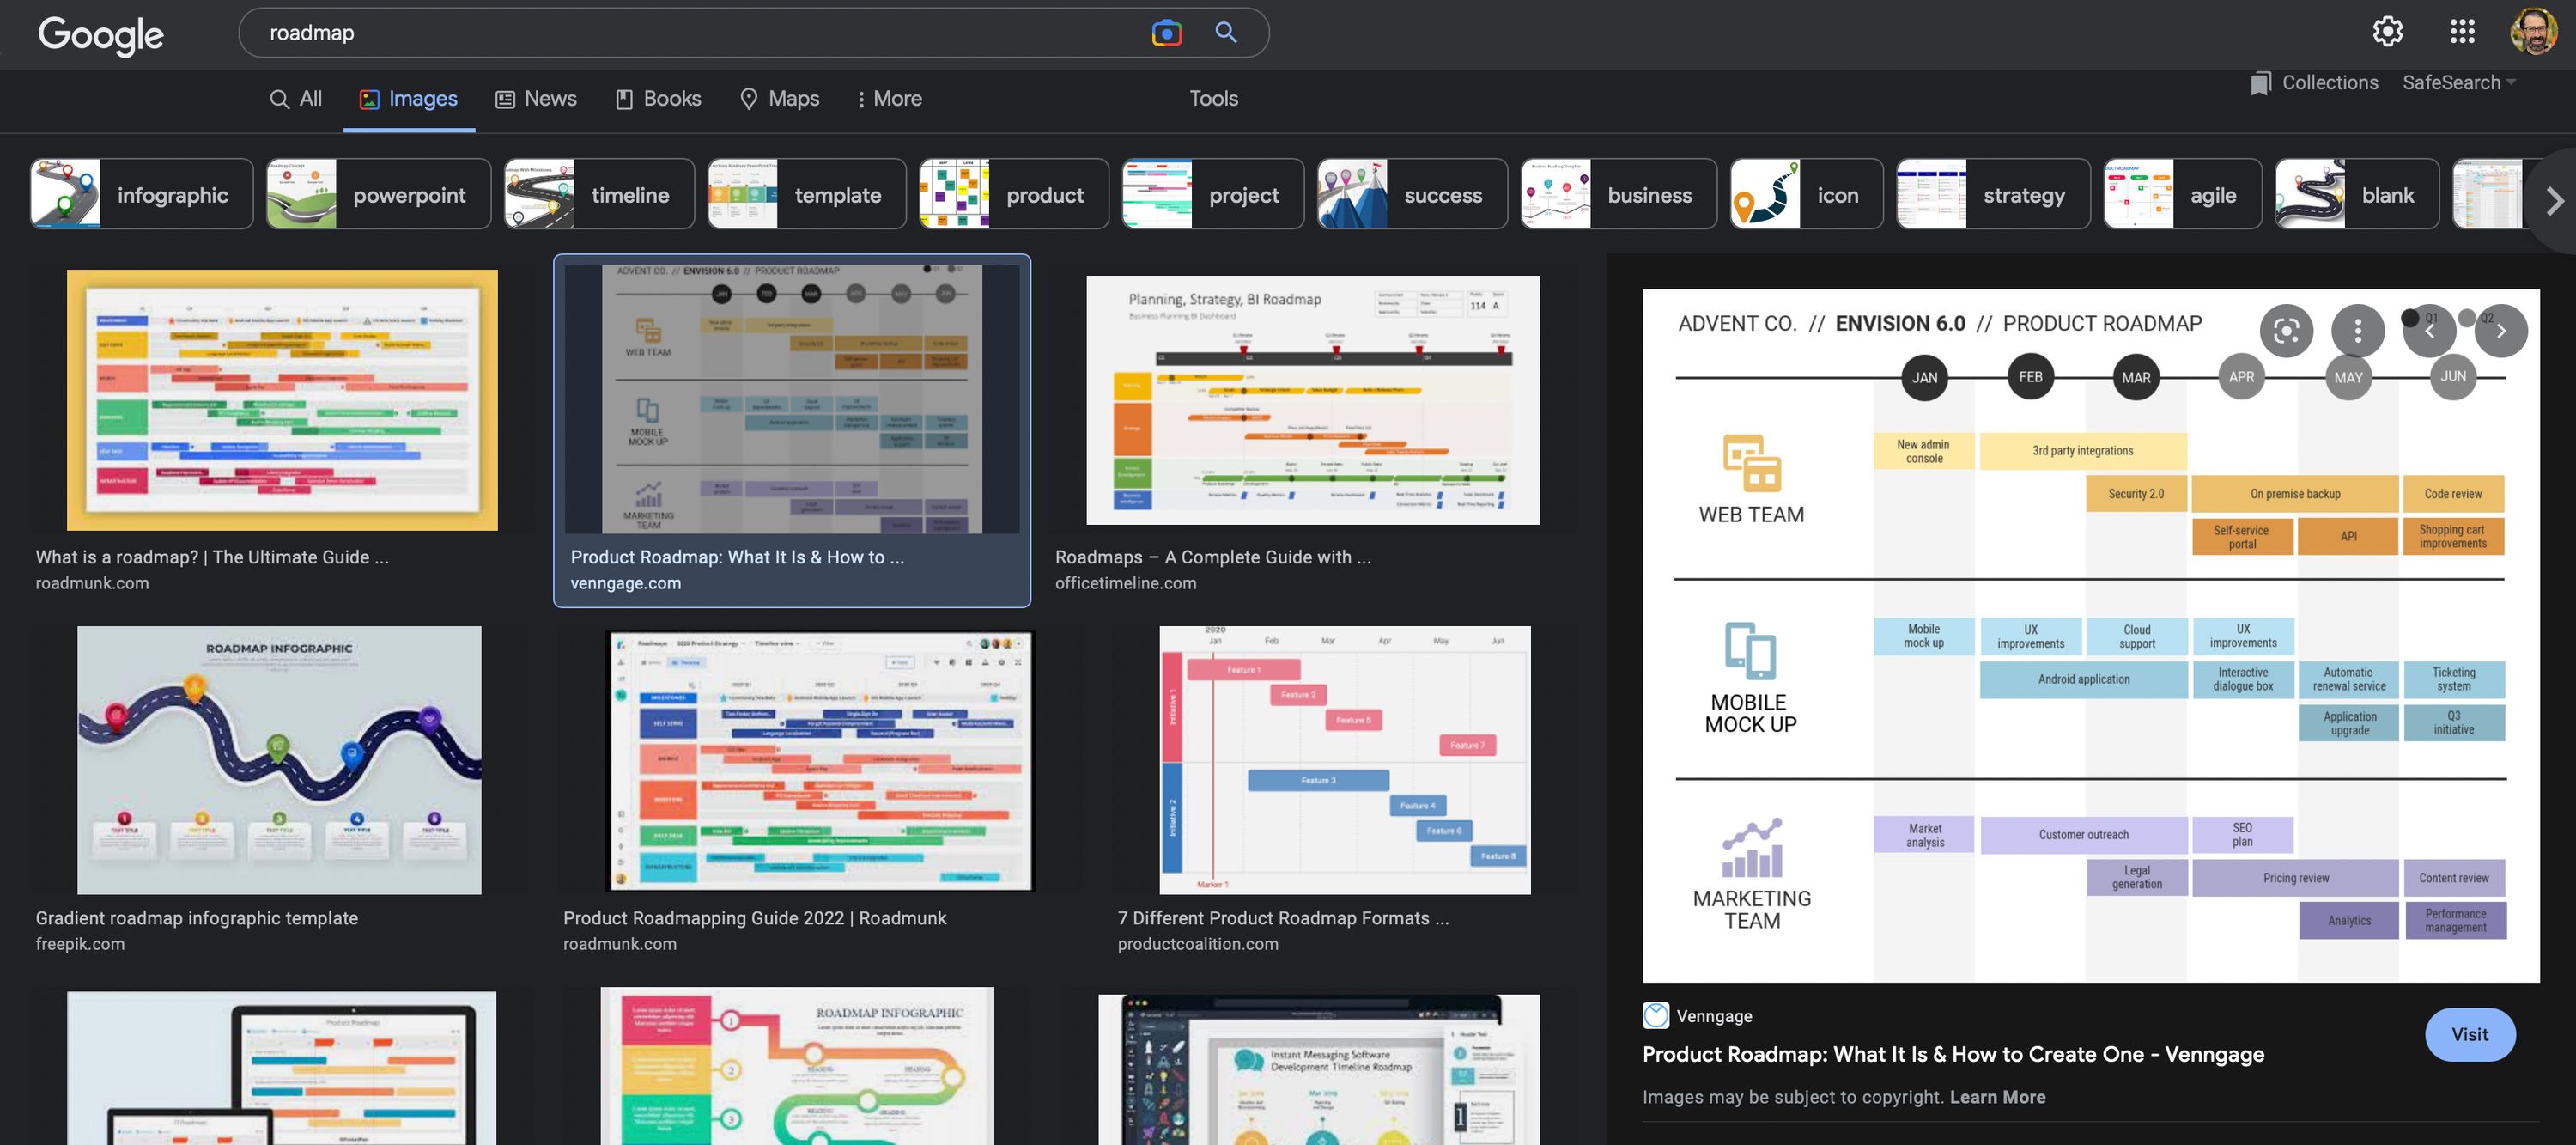
Task: Open the Gradient roadmap infographic thumbnail
Action: [279, 760]
